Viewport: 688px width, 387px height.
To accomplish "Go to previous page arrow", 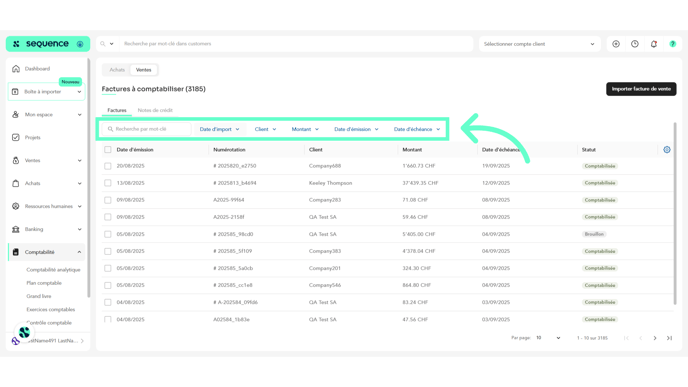I will click(641, 338).
